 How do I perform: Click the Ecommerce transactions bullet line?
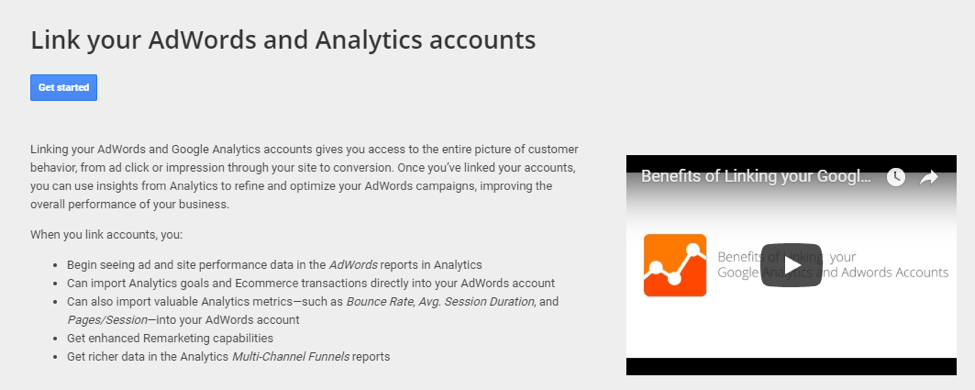click(x=311, y=283)
